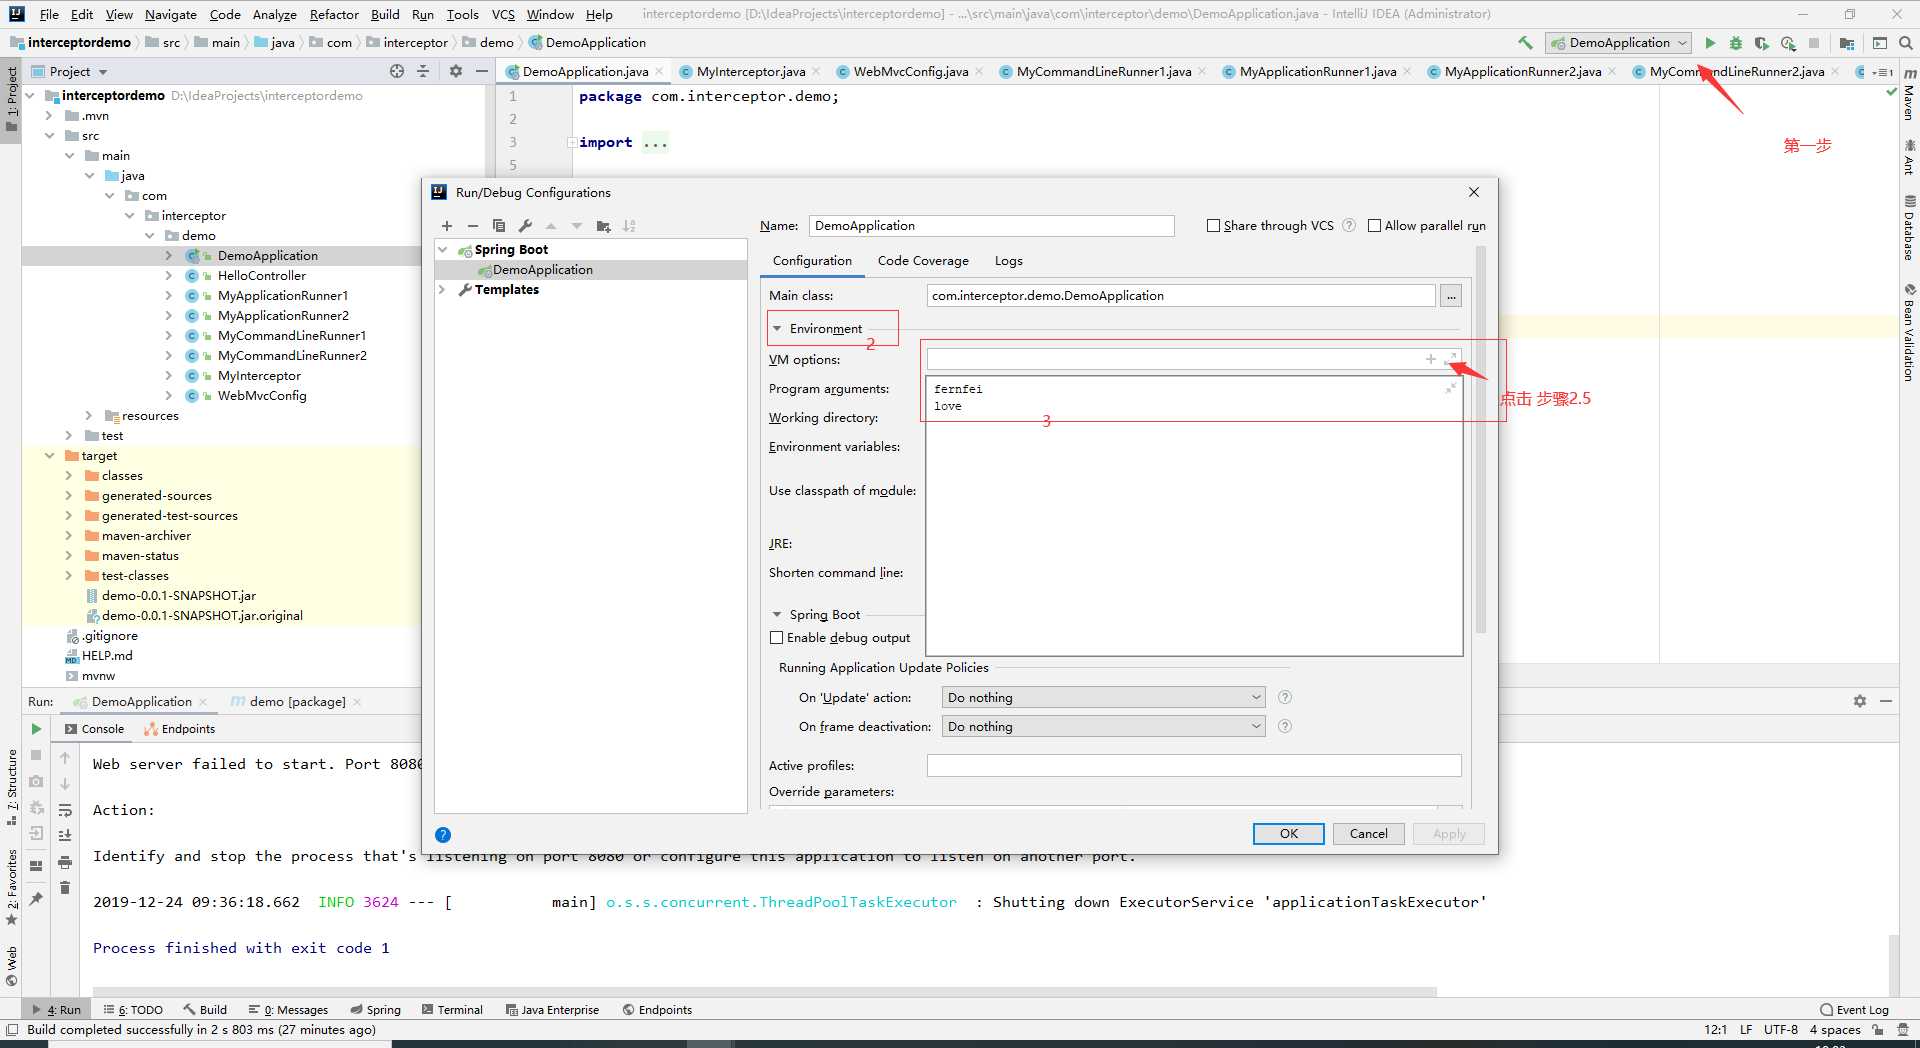
Task: Click the Build Project hammer icon
Action: point(1525,43)
